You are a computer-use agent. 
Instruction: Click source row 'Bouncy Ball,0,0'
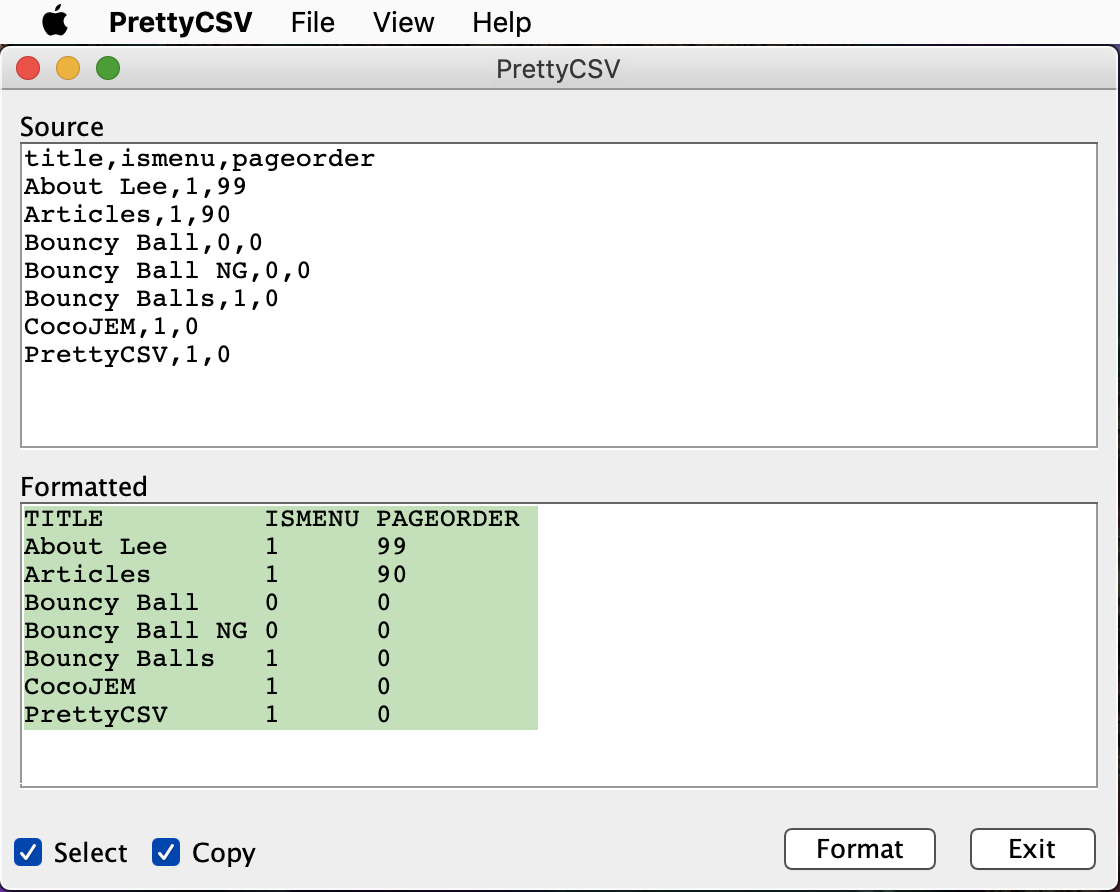pyautogui.click(x=143, y=243)
